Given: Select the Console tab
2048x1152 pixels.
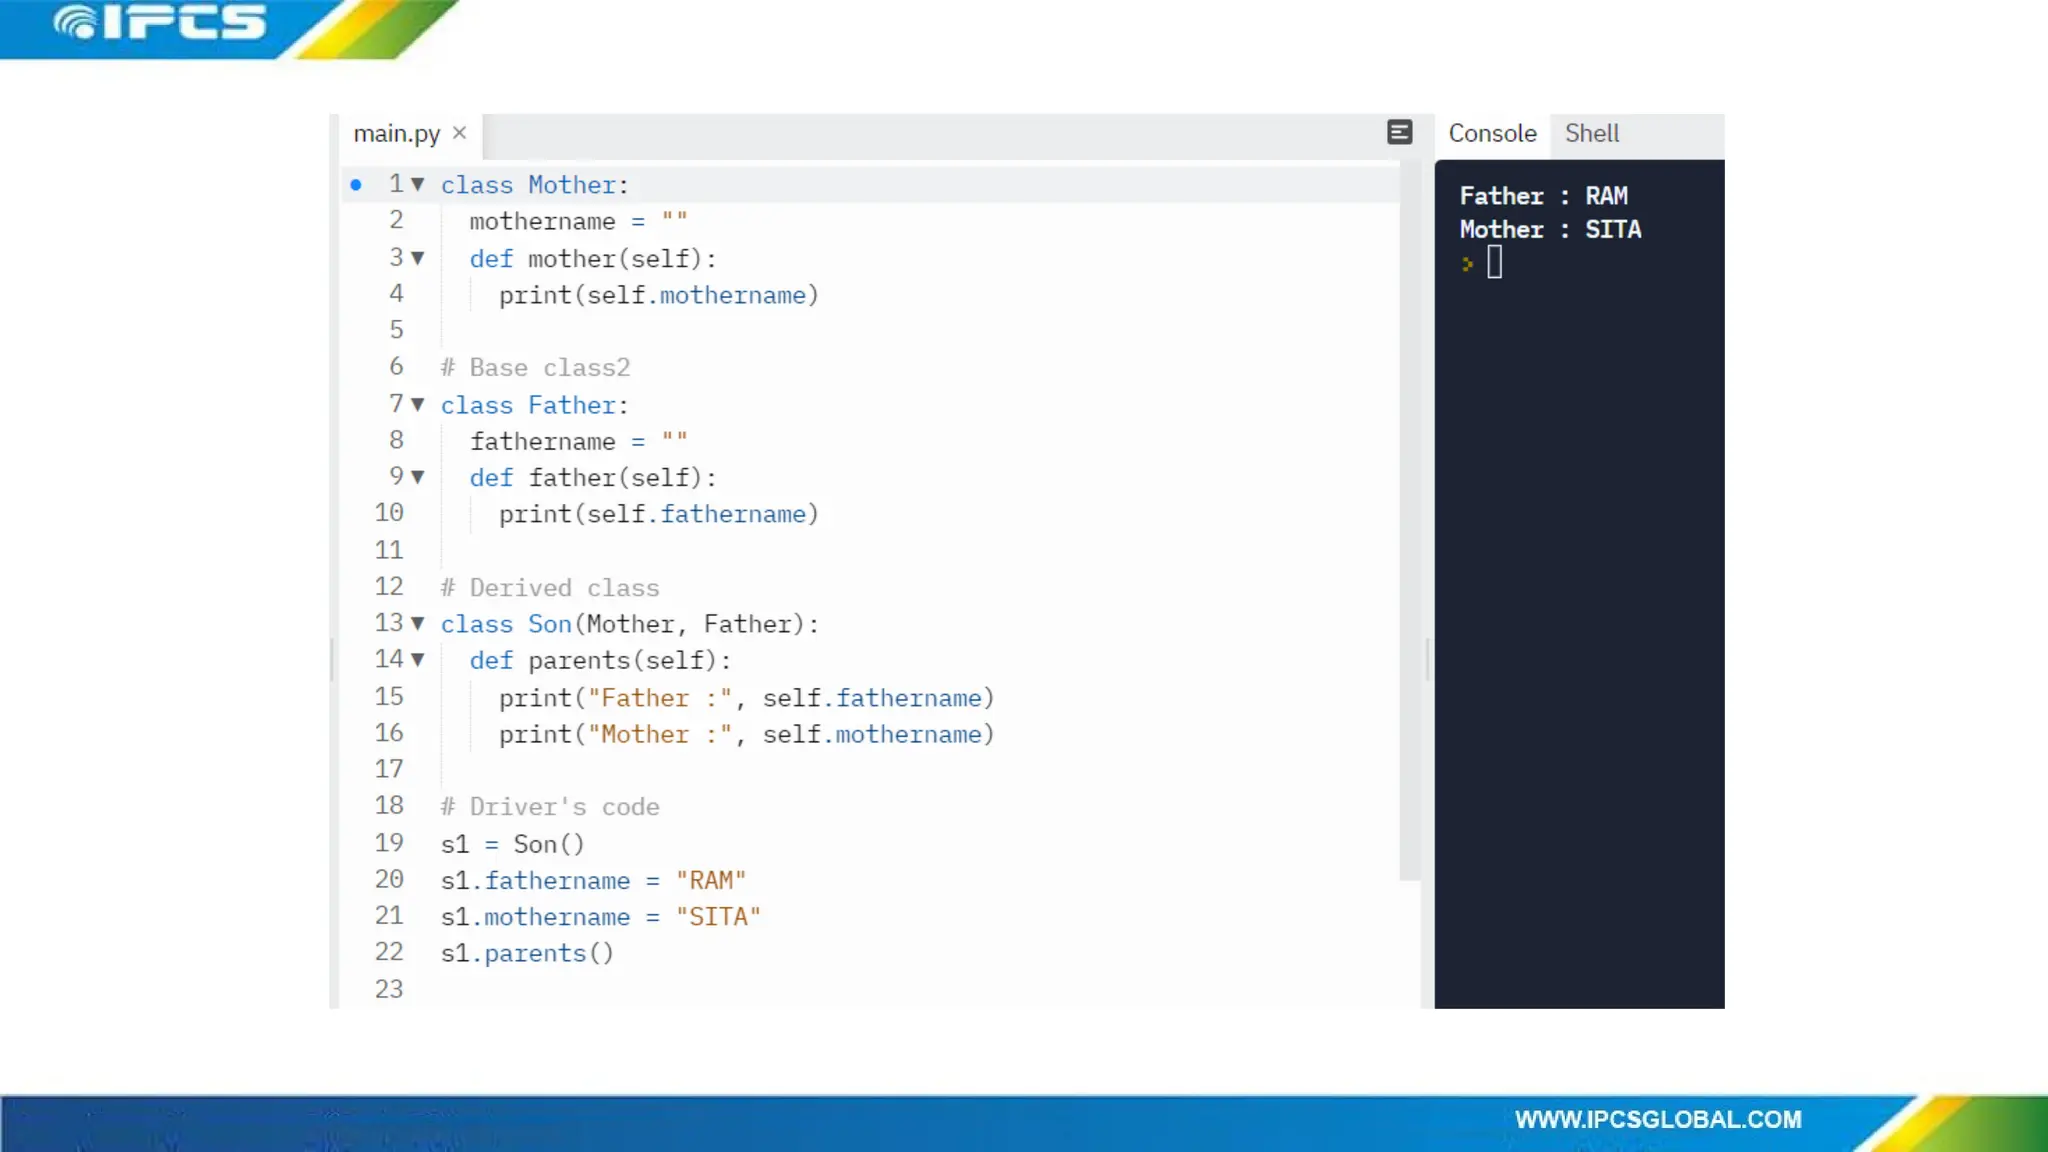Looking at the screenshot, I should click(x=1492, y=133).
